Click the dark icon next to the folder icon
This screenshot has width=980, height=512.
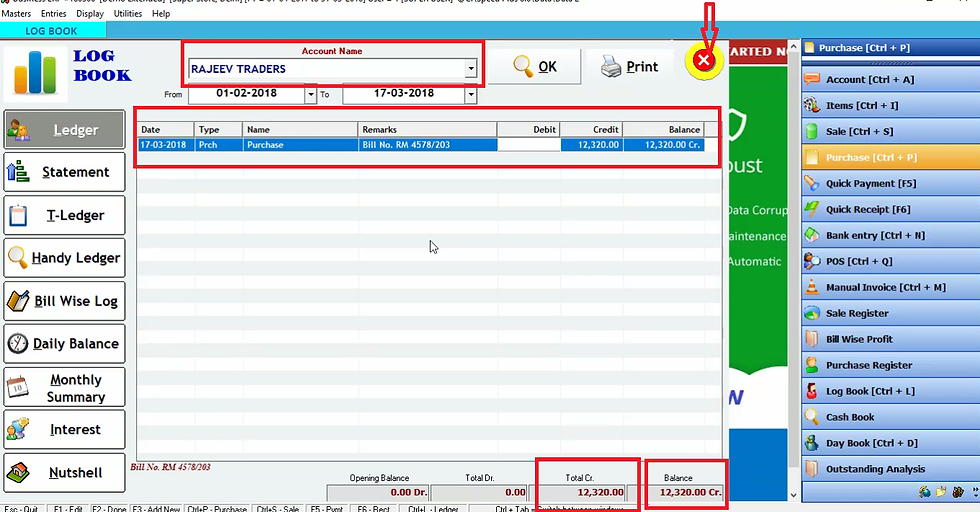point(958,492)
